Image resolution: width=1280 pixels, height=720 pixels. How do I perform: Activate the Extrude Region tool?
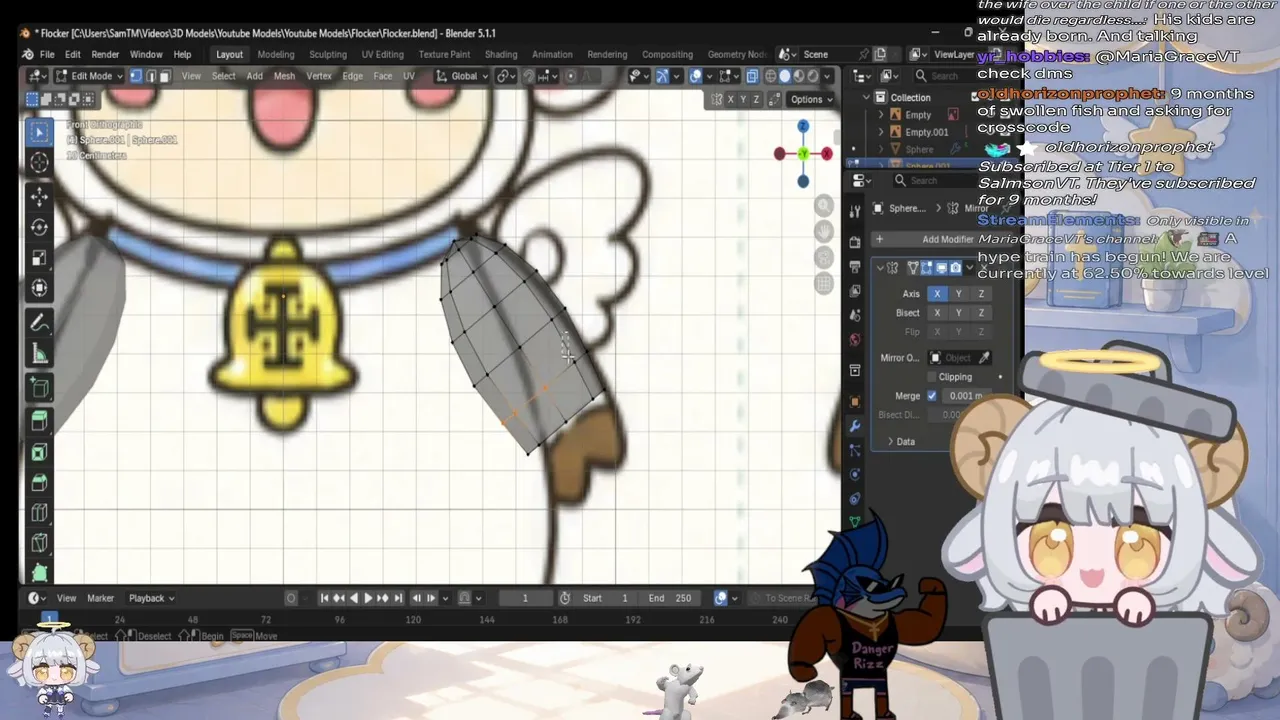[x=40, y=420]
